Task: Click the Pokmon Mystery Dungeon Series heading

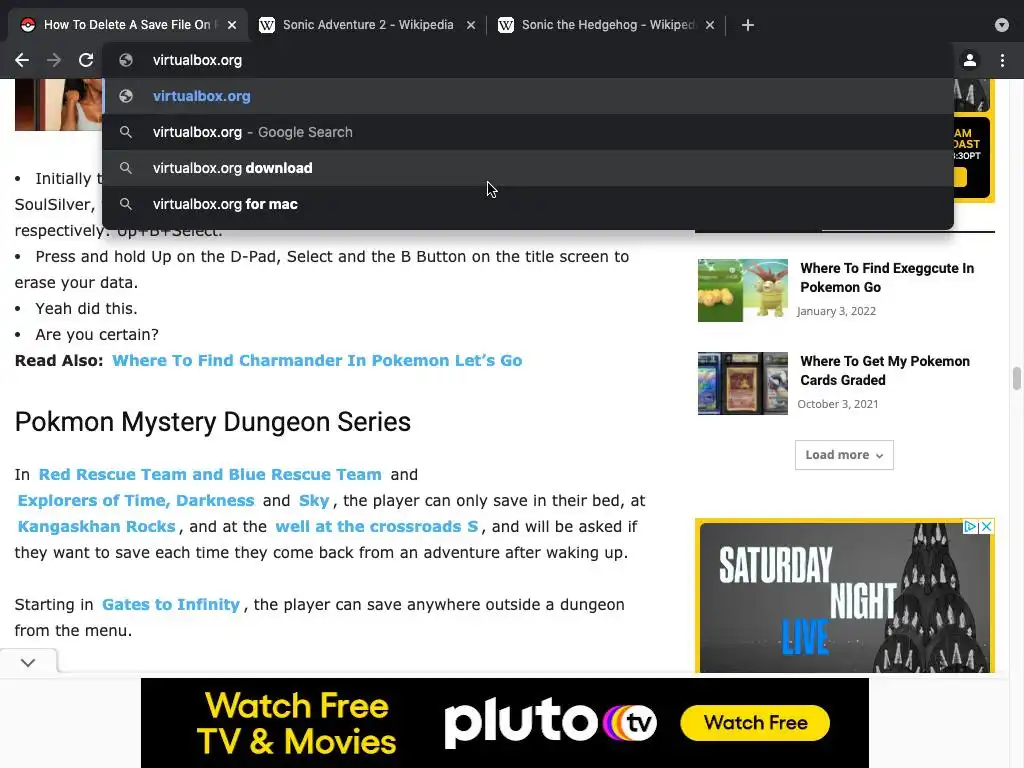Action: point(213,422)
